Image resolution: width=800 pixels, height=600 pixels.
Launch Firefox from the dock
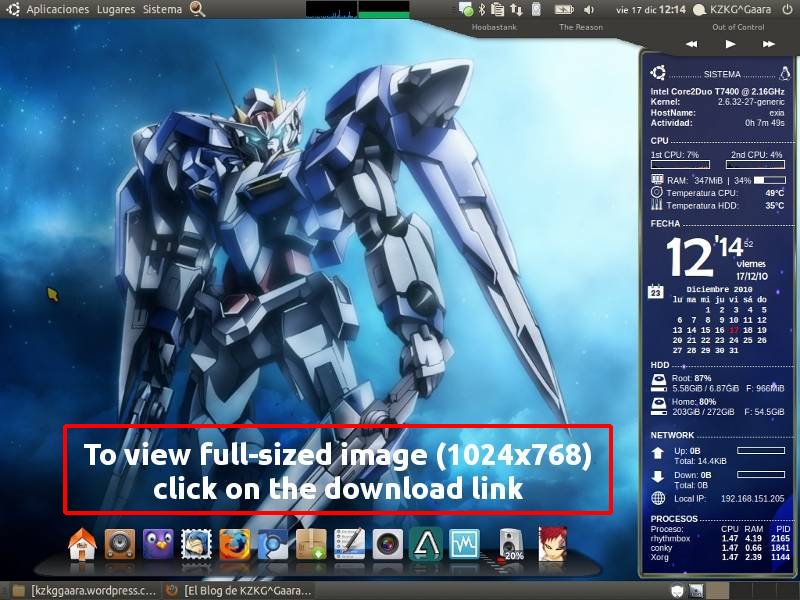click(235, 544)
